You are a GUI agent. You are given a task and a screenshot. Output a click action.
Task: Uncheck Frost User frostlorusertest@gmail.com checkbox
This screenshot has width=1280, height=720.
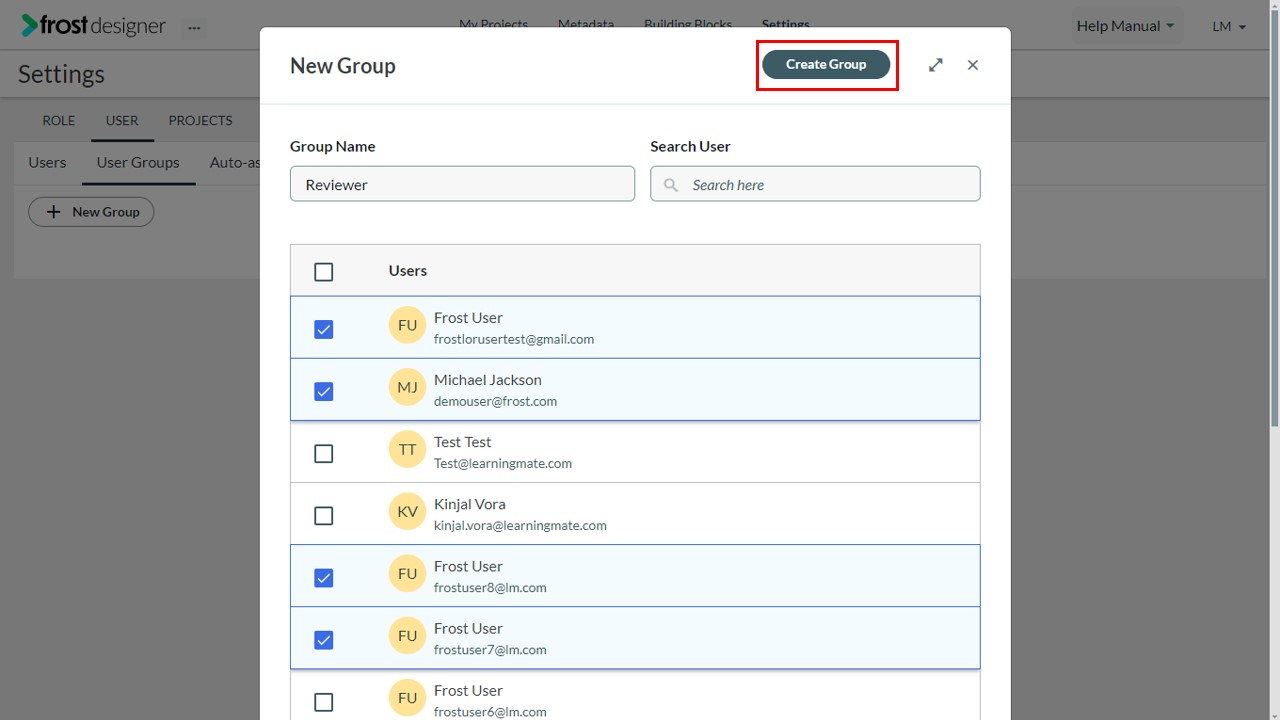[x=324, y=329]
